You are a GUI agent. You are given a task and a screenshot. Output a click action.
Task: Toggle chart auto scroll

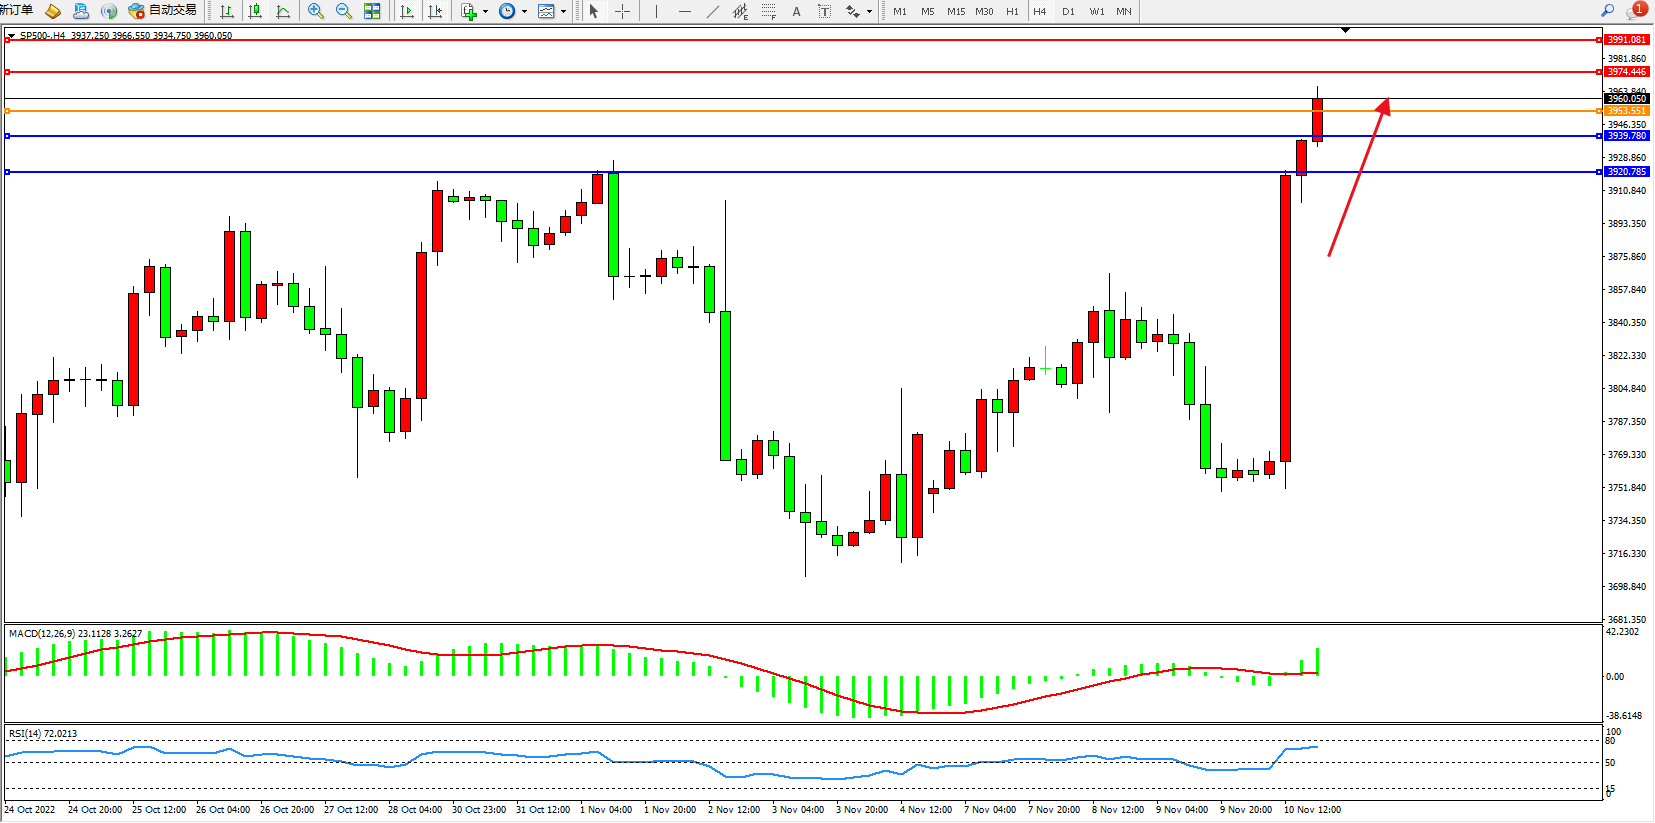407,11
